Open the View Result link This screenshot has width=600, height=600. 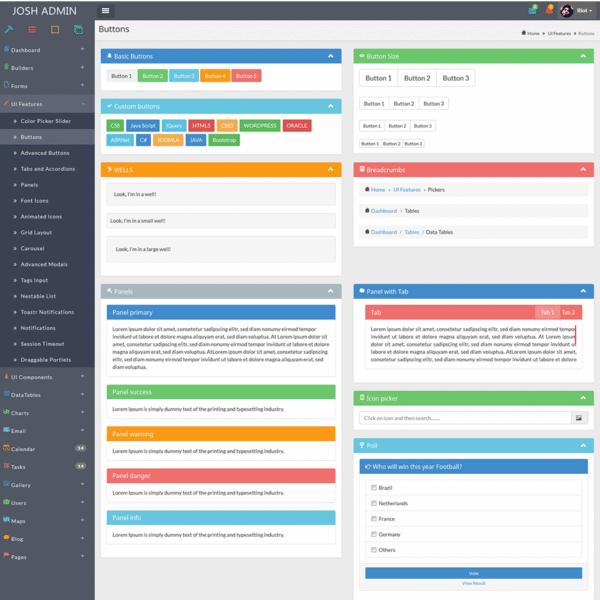pyautogui.click(x=473, y=583)
